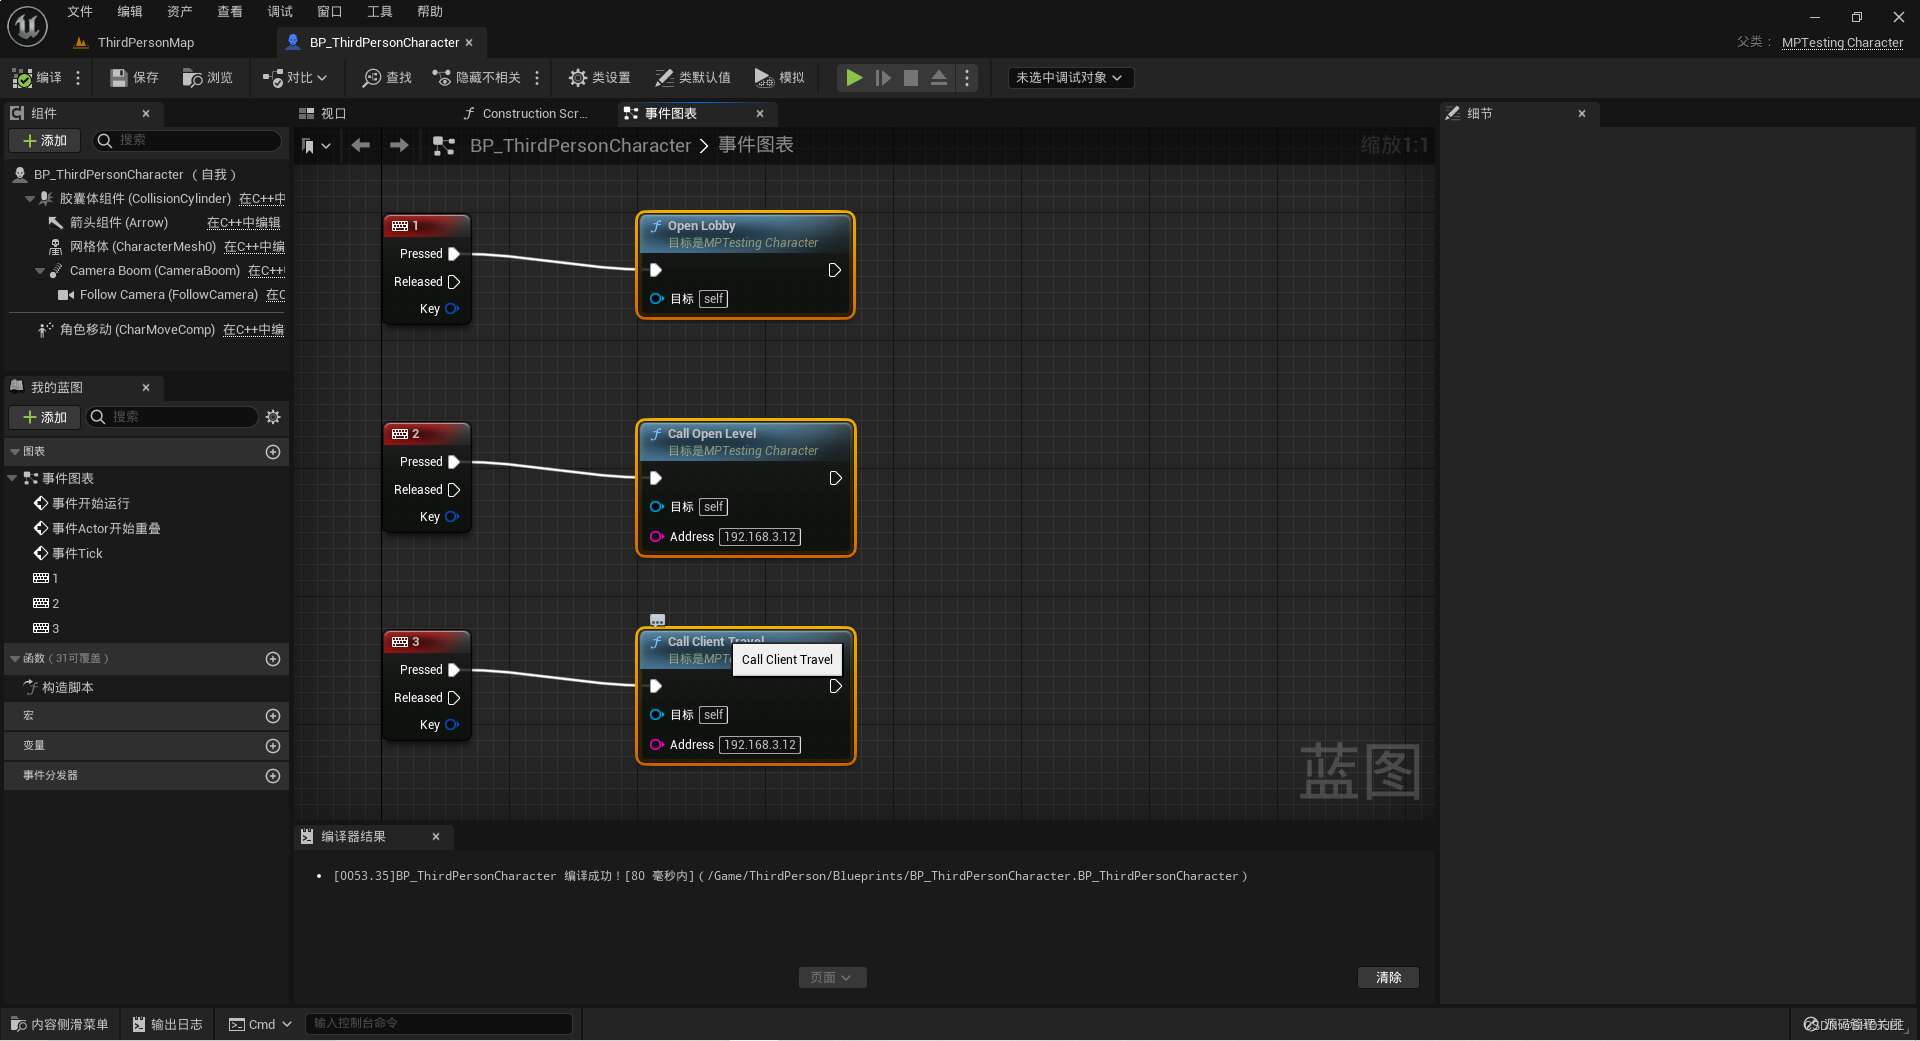Focus the My Blueprint search field

pyautogui.click(x=173, y=417)
